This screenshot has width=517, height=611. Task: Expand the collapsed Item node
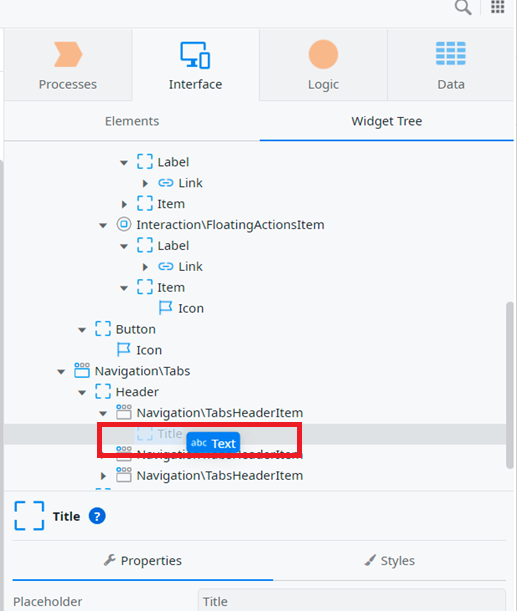(x=124, y=204)
